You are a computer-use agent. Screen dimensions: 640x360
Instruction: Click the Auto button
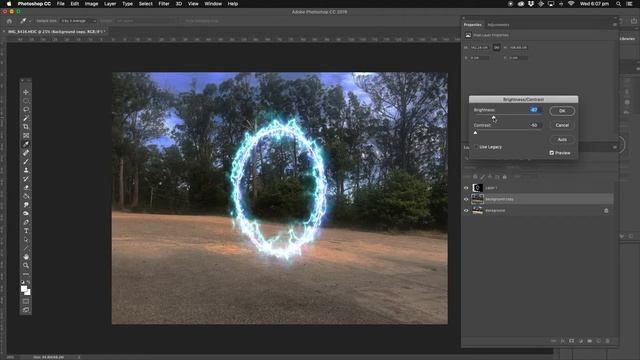pos(562,140)
